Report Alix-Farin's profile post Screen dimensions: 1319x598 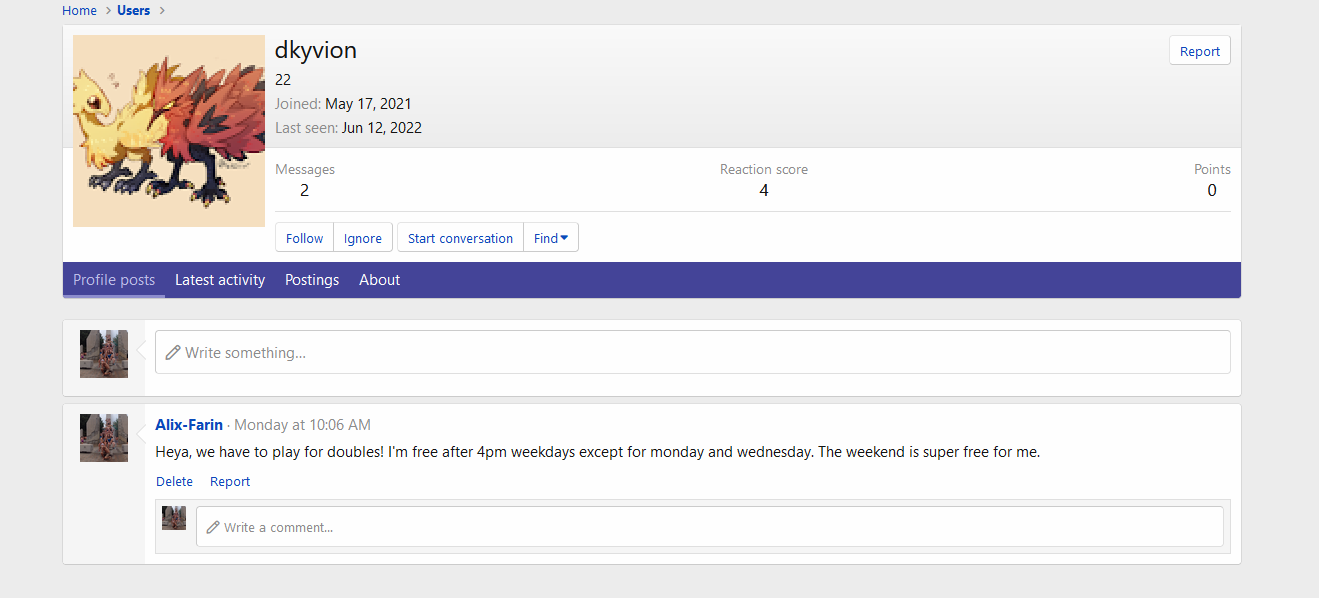tap(230, 481)
